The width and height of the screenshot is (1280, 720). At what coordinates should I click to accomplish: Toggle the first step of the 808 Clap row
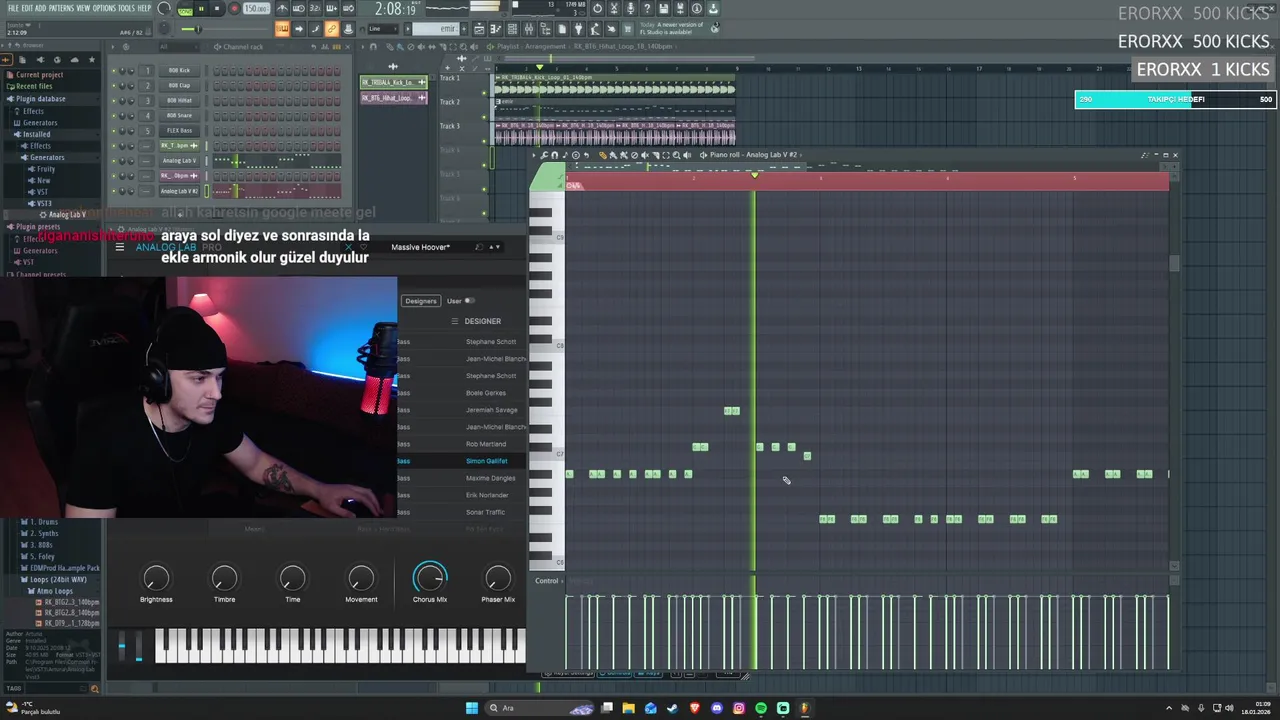point(216,85)
